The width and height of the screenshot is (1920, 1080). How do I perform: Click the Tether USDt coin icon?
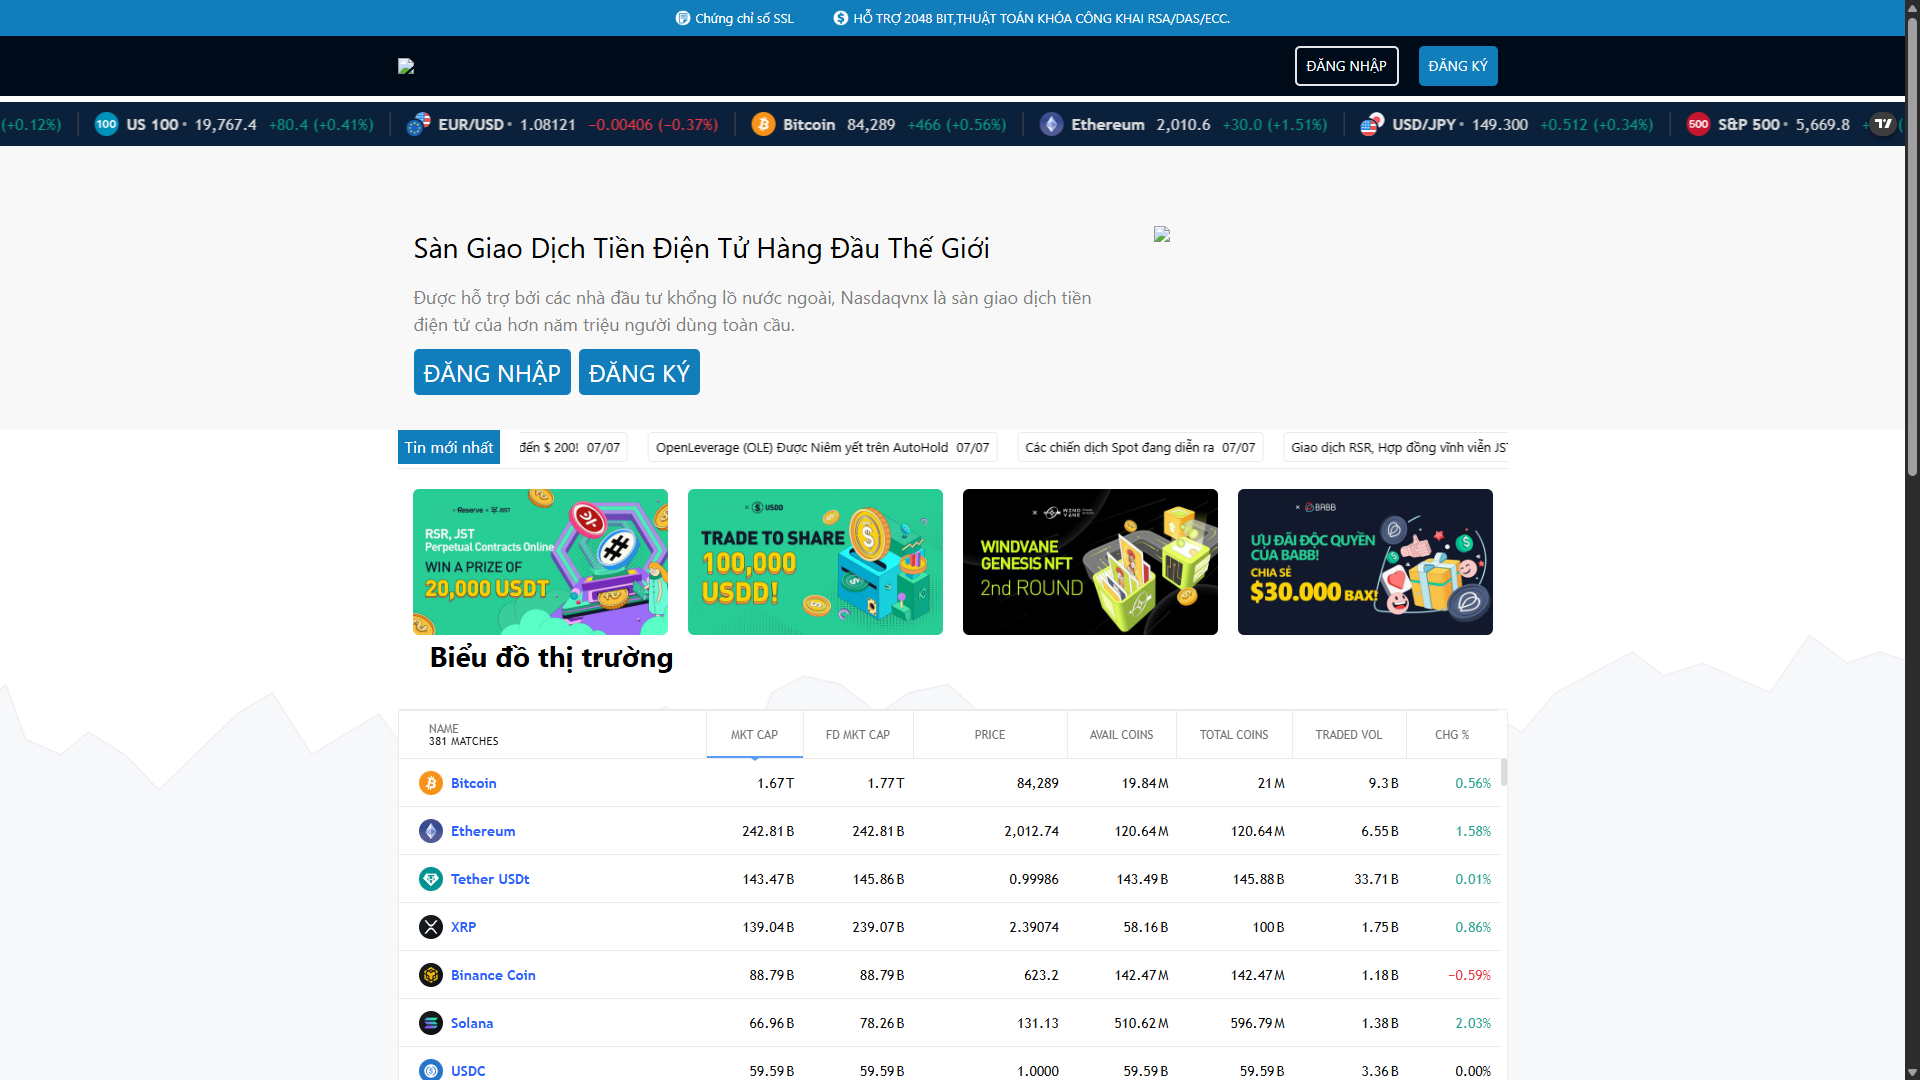coord(431,879)
